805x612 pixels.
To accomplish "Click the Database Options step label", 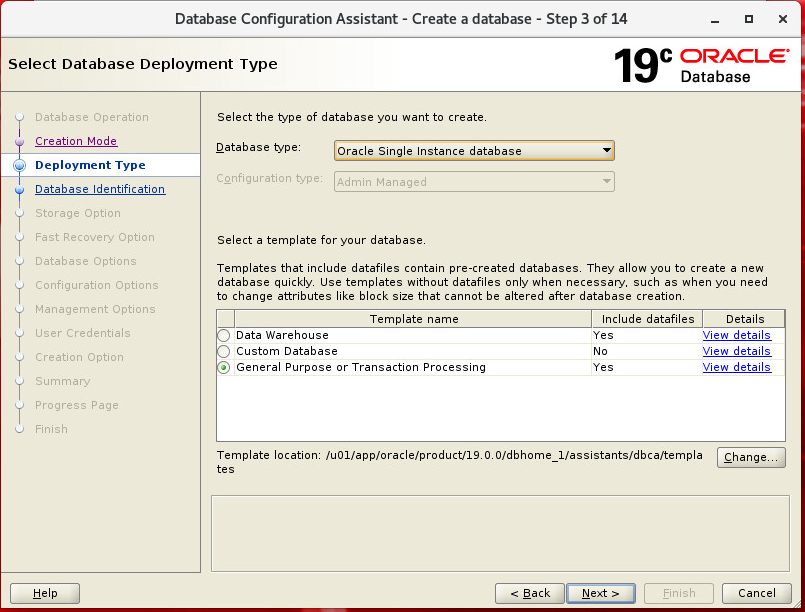I will pos(86,261).
